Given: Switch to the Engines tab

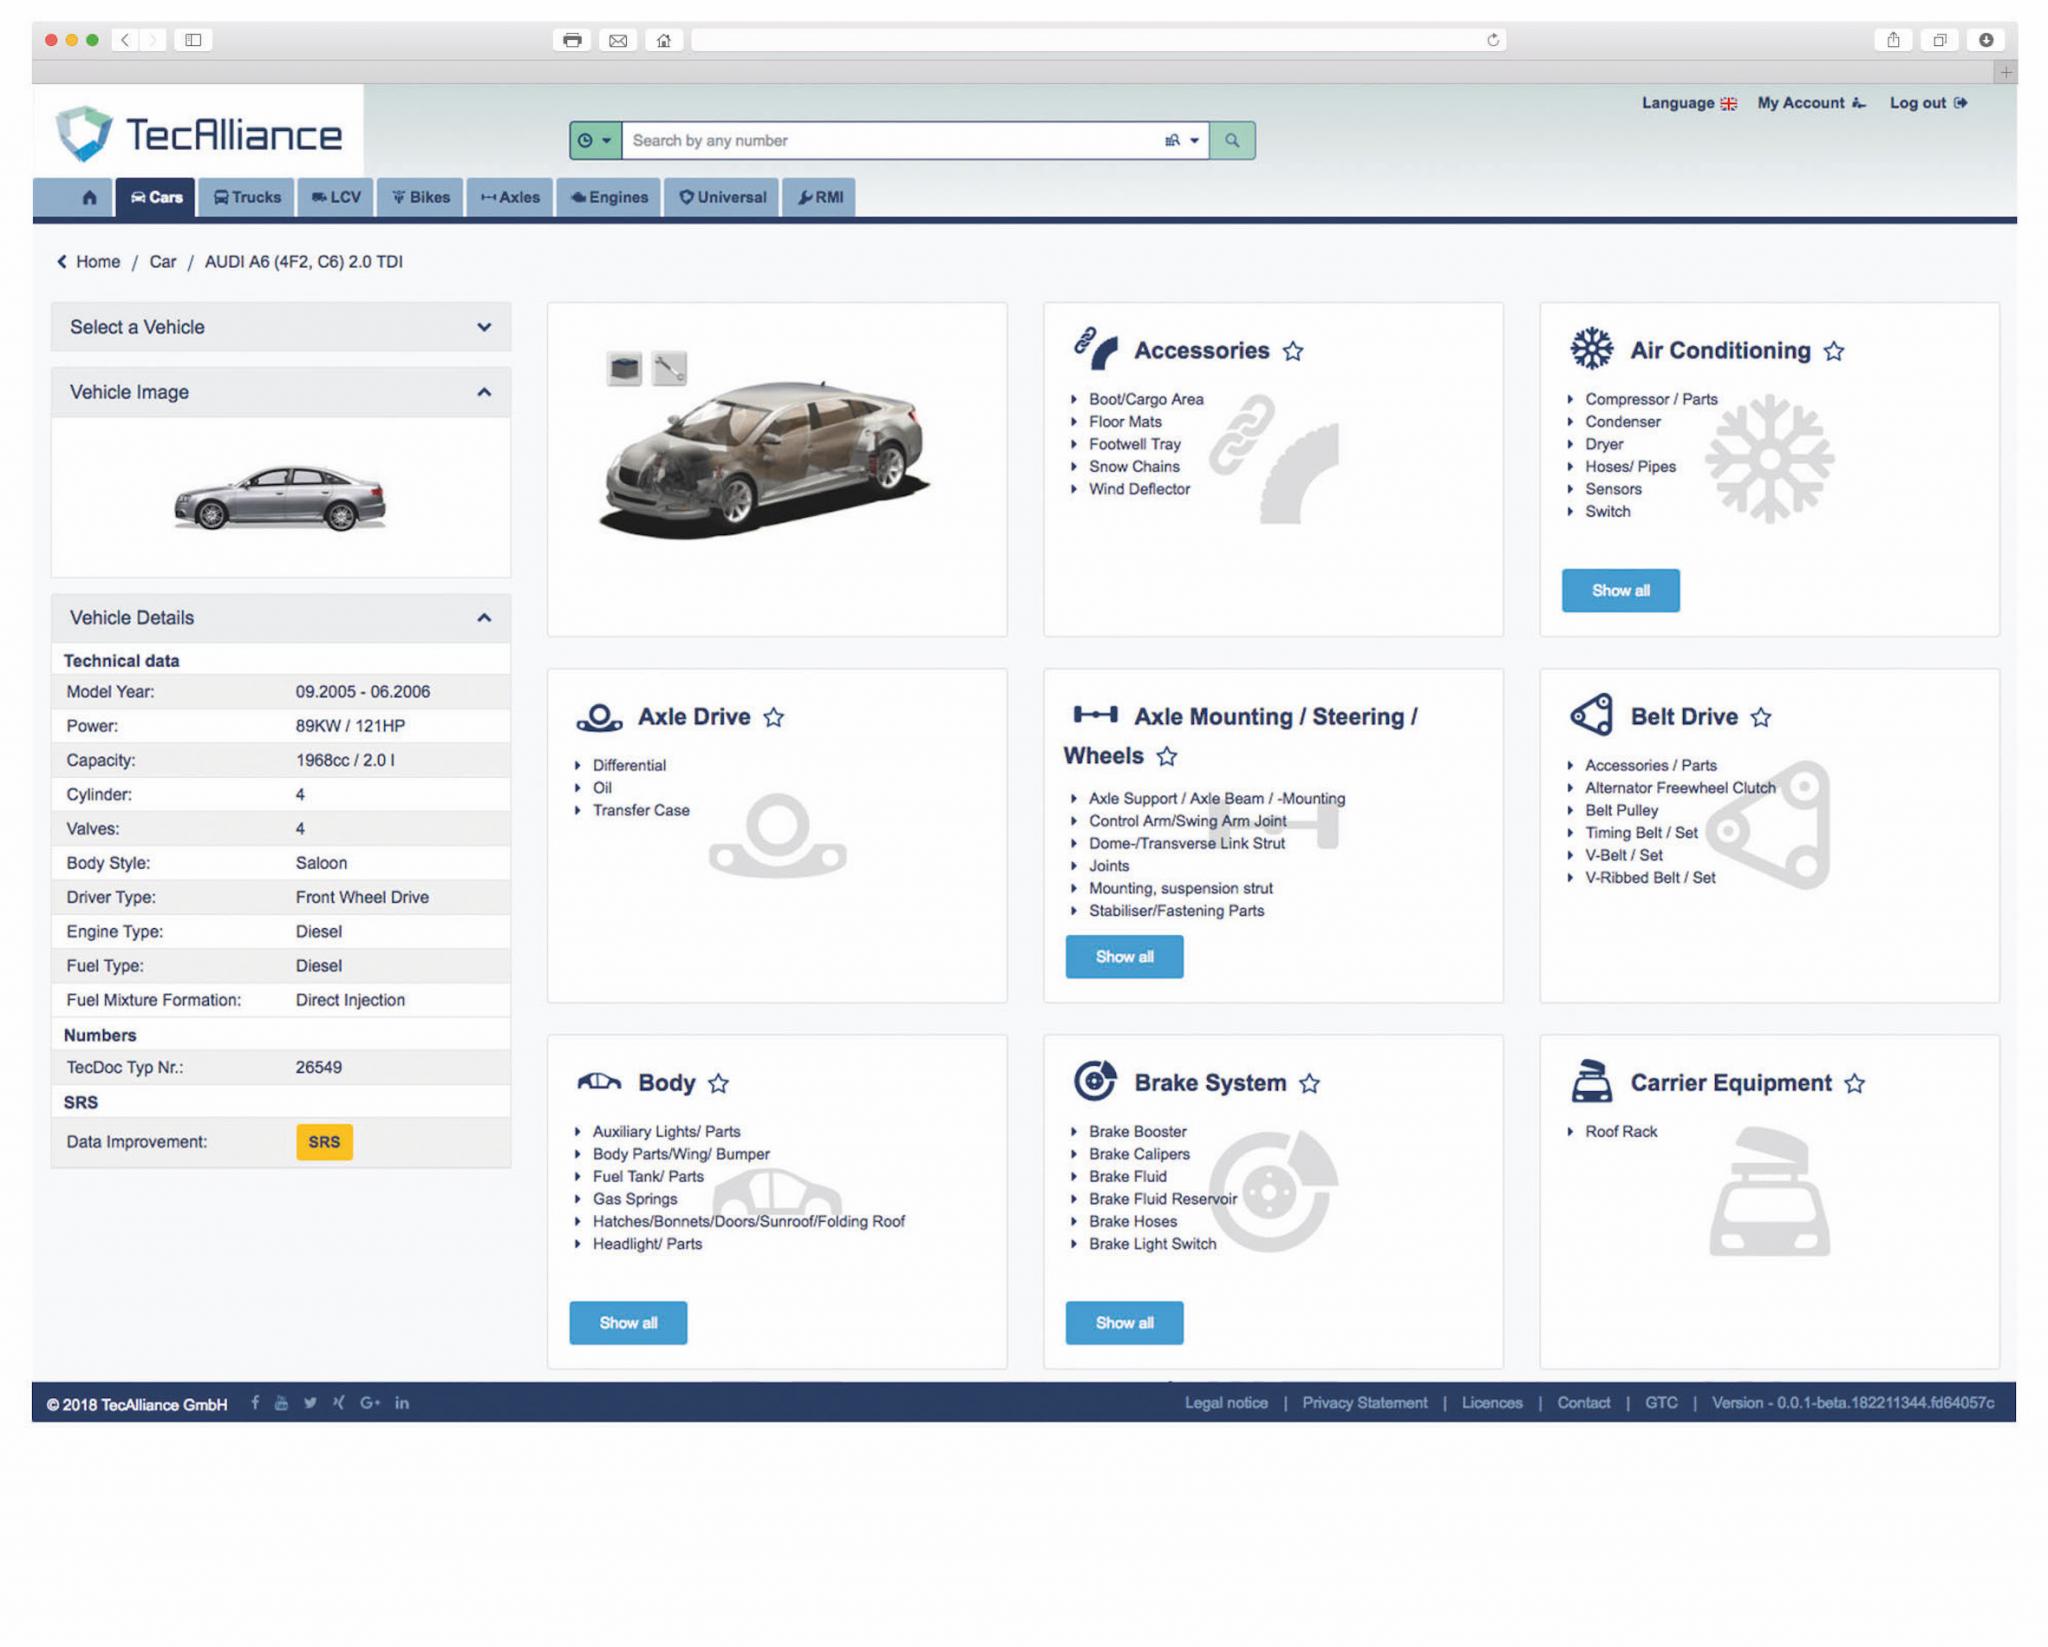Looking at the screenshot, I should pos(609,197).
